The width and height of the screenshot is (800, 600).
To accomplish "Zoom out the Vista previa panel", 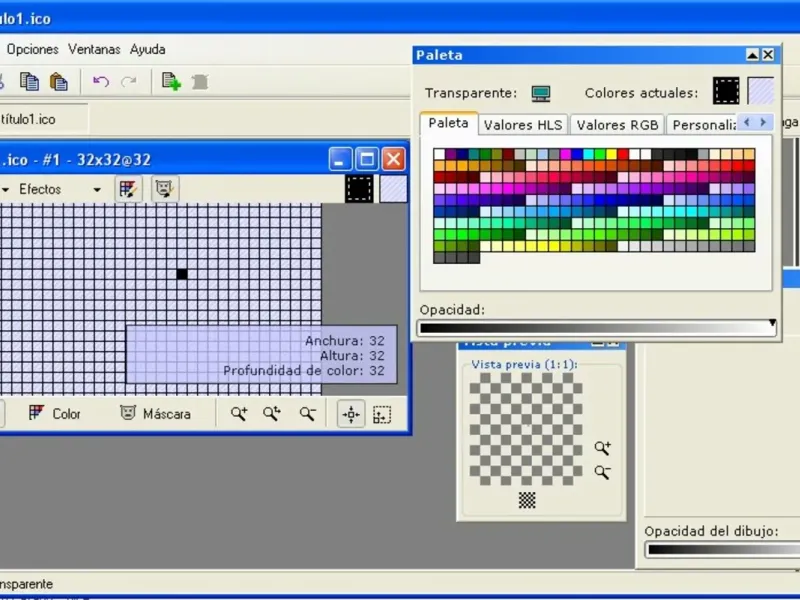I will [603, 472].
